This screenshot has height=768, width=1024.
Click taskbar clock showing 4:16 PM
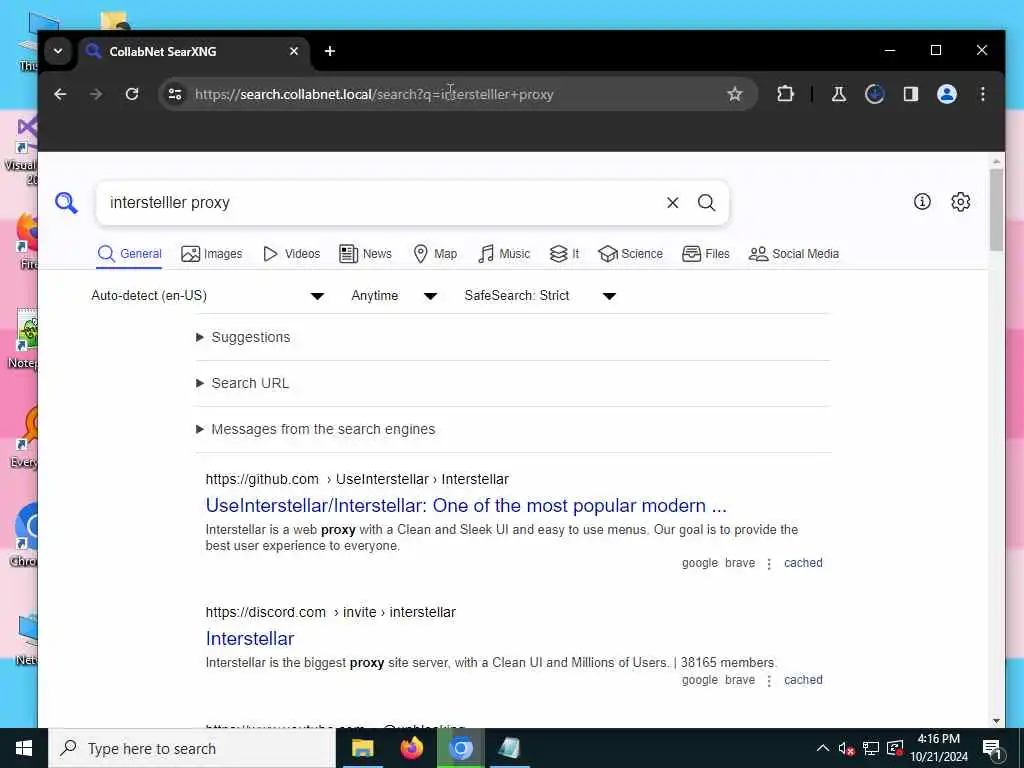[x=939, y=748]
